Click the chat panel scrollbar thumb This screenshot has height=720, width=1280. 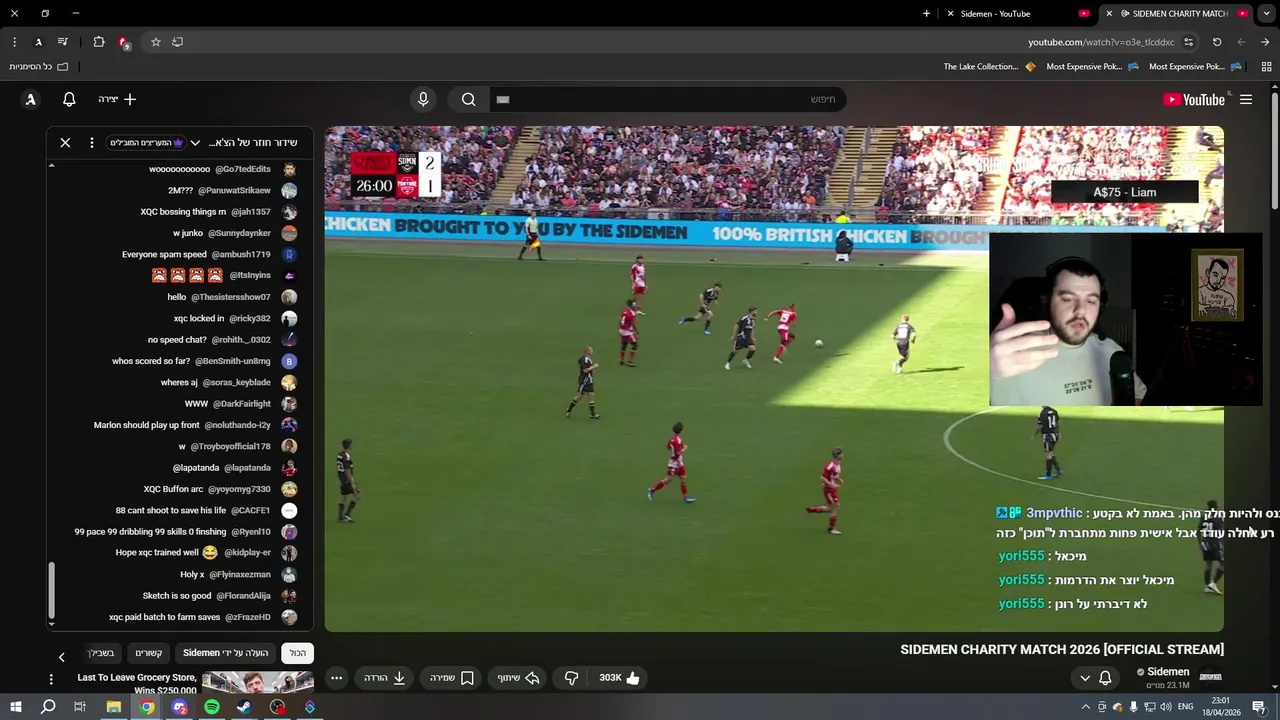51,590
